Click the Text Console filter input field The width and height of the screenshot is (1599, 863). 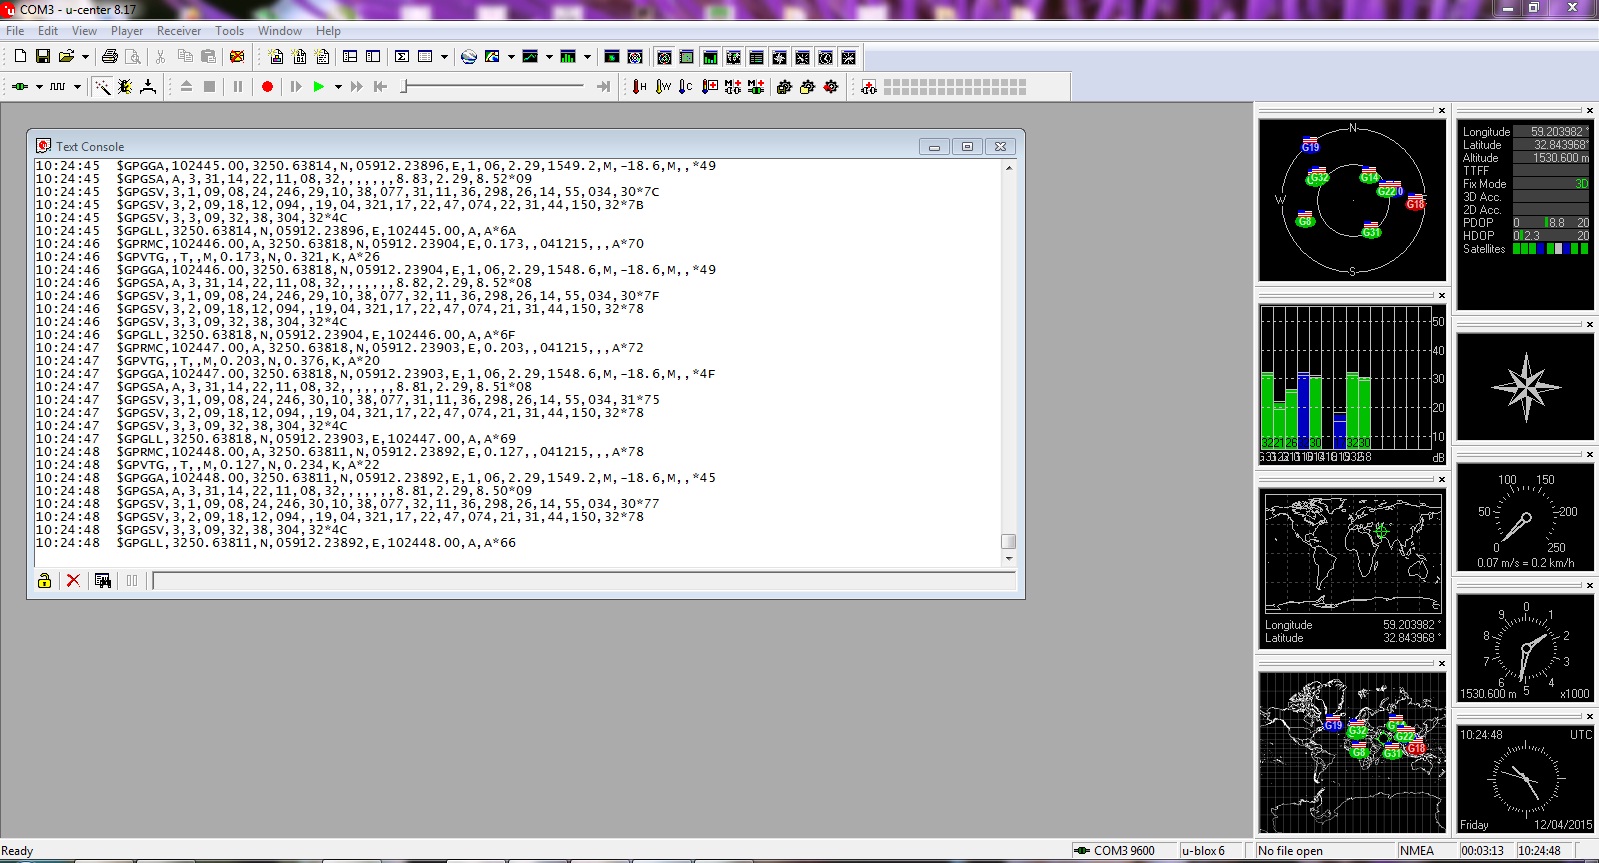(584, 581)
